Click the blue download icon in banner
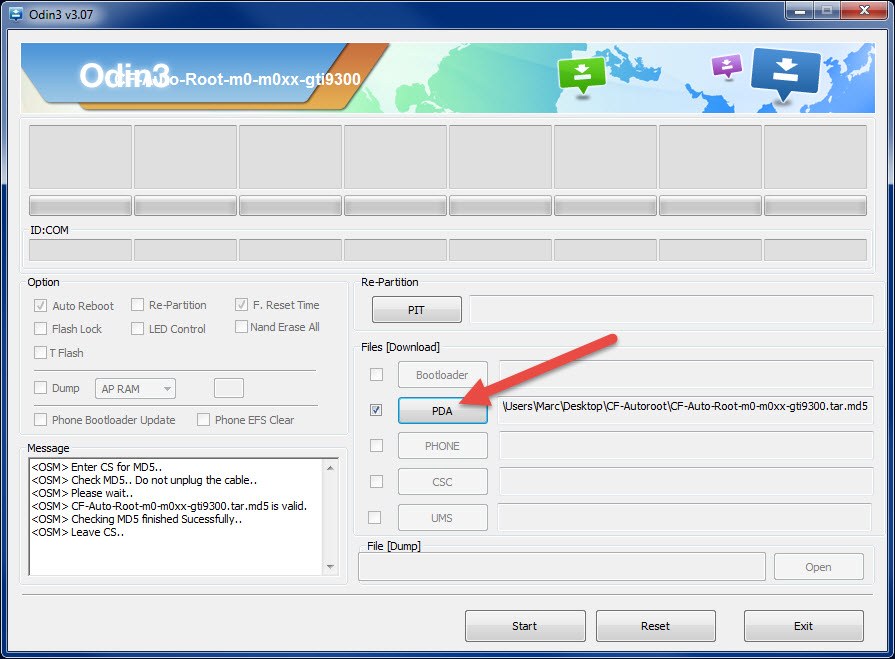This screenshot has height=659, width=895. coord(786,73)
